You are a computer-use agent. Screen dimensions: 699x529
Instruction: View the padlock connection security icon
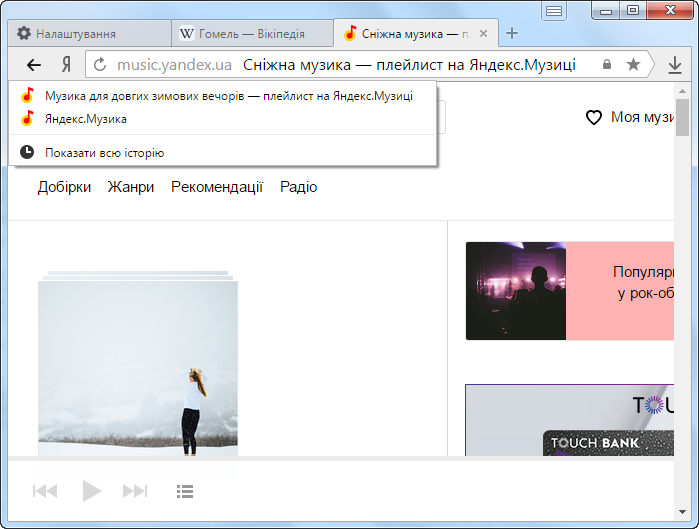tap(607, 64)
